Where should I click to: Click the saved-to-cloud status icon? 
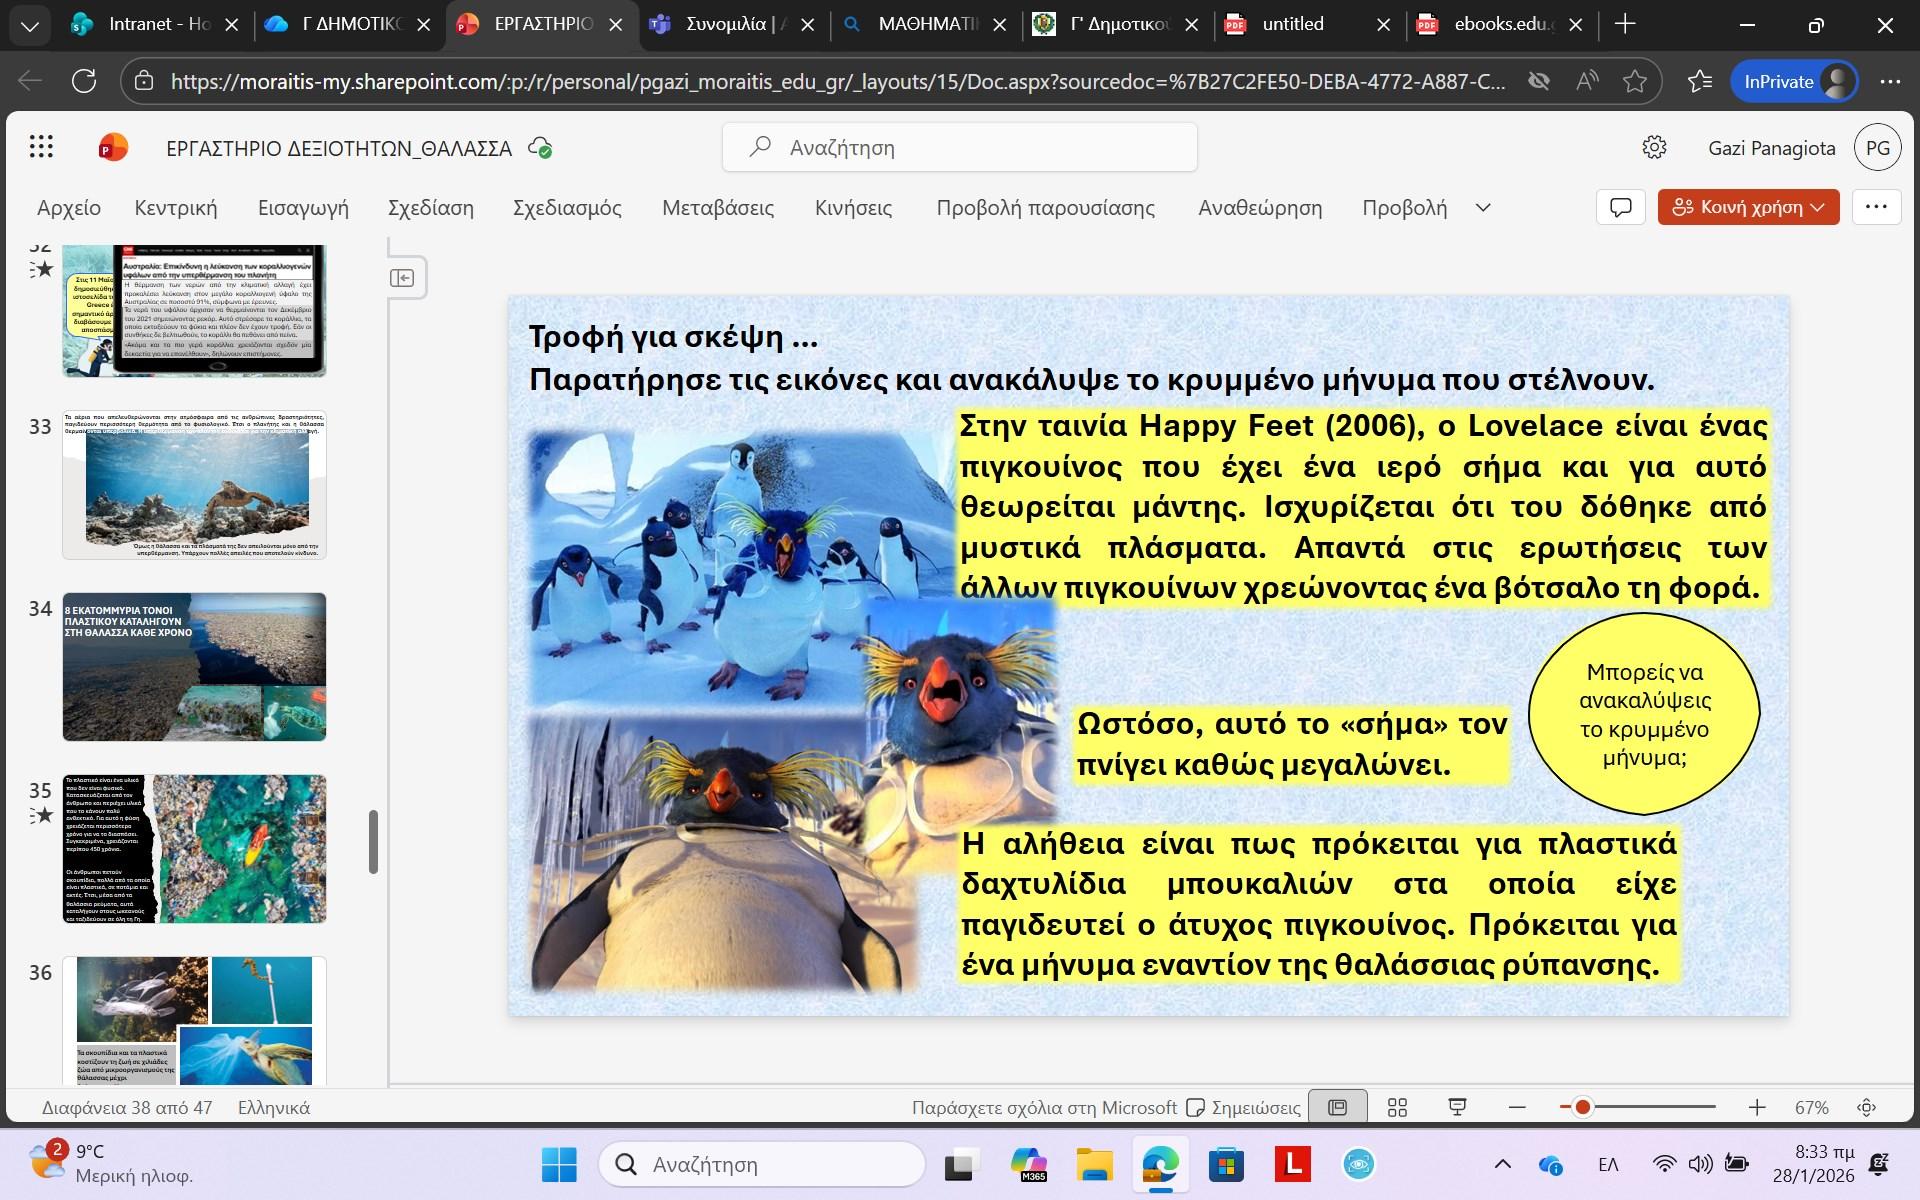click(x=540, y=148)
